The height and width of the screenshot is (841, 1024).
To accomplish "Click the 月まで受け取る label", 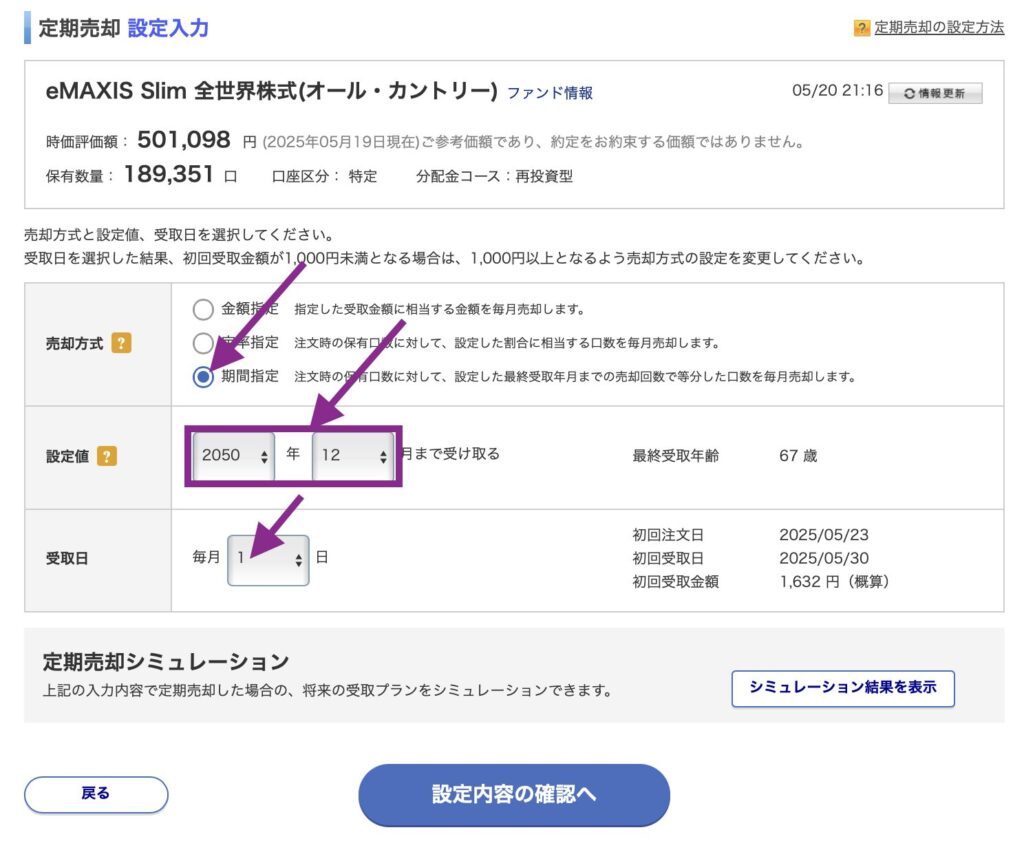I will [x=450, y=454].
